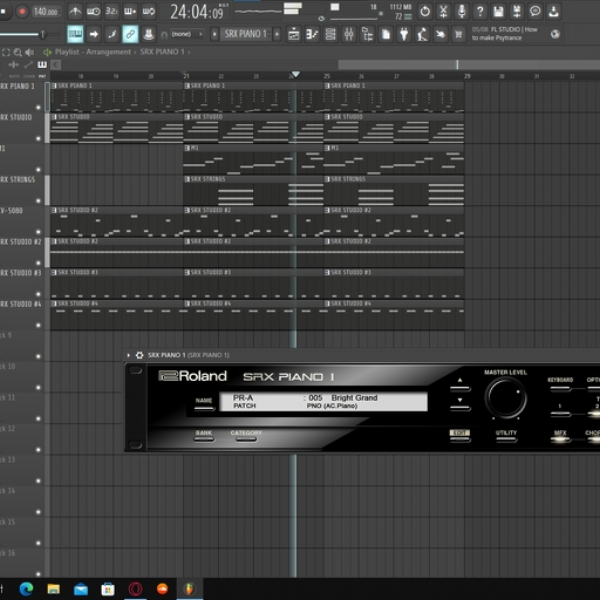Open the audio editor scissors icon
600x600 pixels.
pyautogui.click(x=443, y=11)
